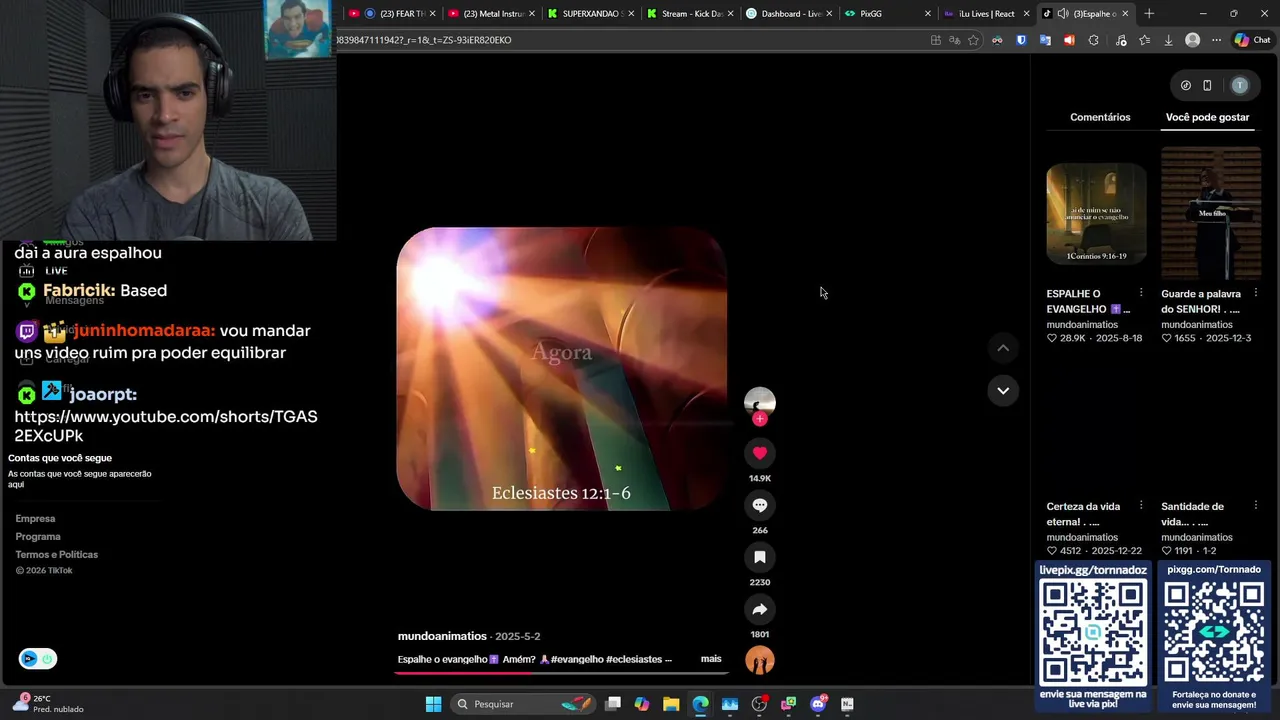
Task: Seek in the pink video progress bar
Action: coord(561,672)
